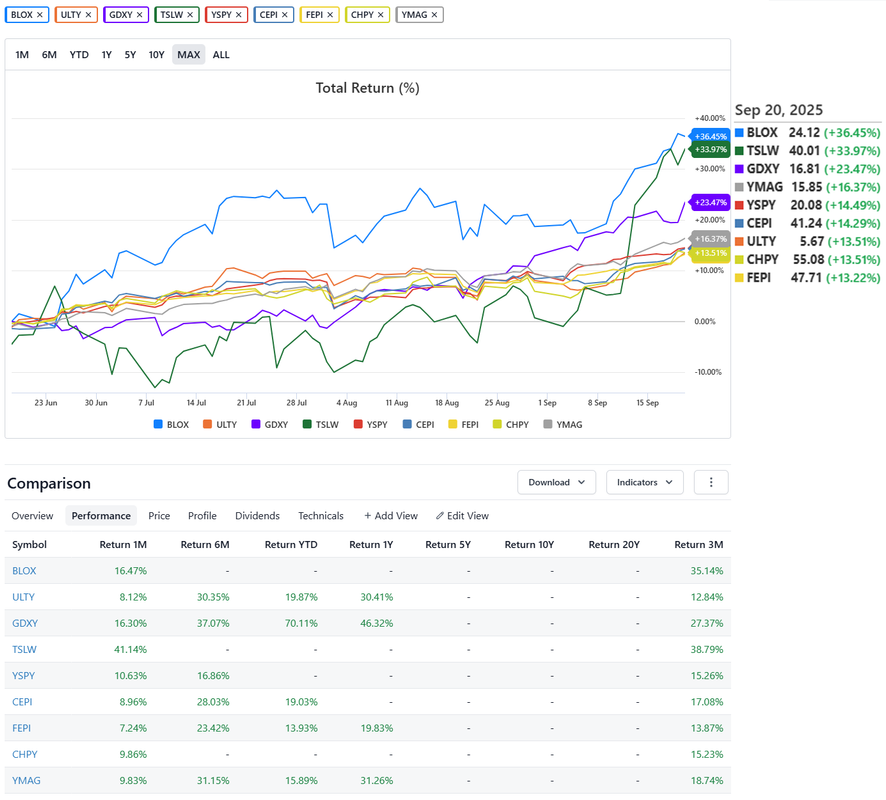Screen dimensions: 886x800
Task: Switch to the Price tab
Action: [x=159, y=516]
